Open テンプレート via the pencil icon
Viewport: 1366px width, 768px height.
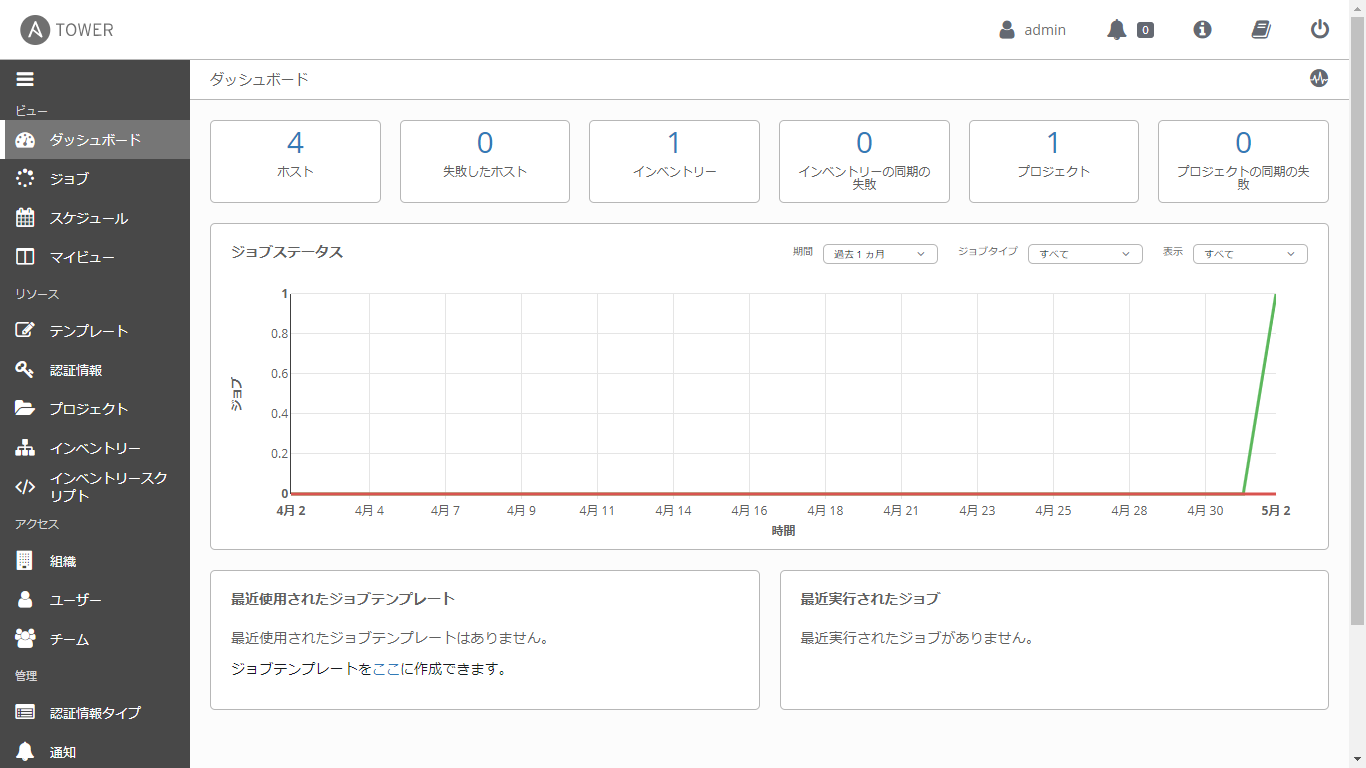click(25, 330)
